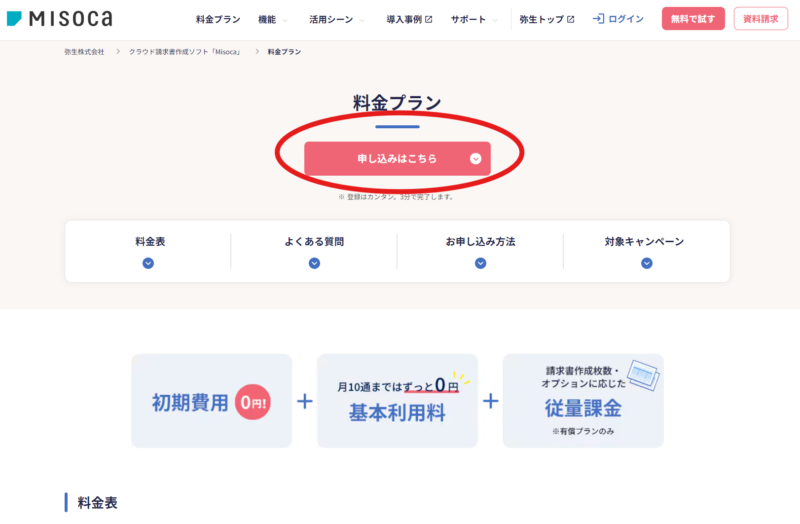This screenshot has width=800, height=524.
Task: Click white arrow circle in 申し込みはこちら button
Action: [x=476, y=158]
